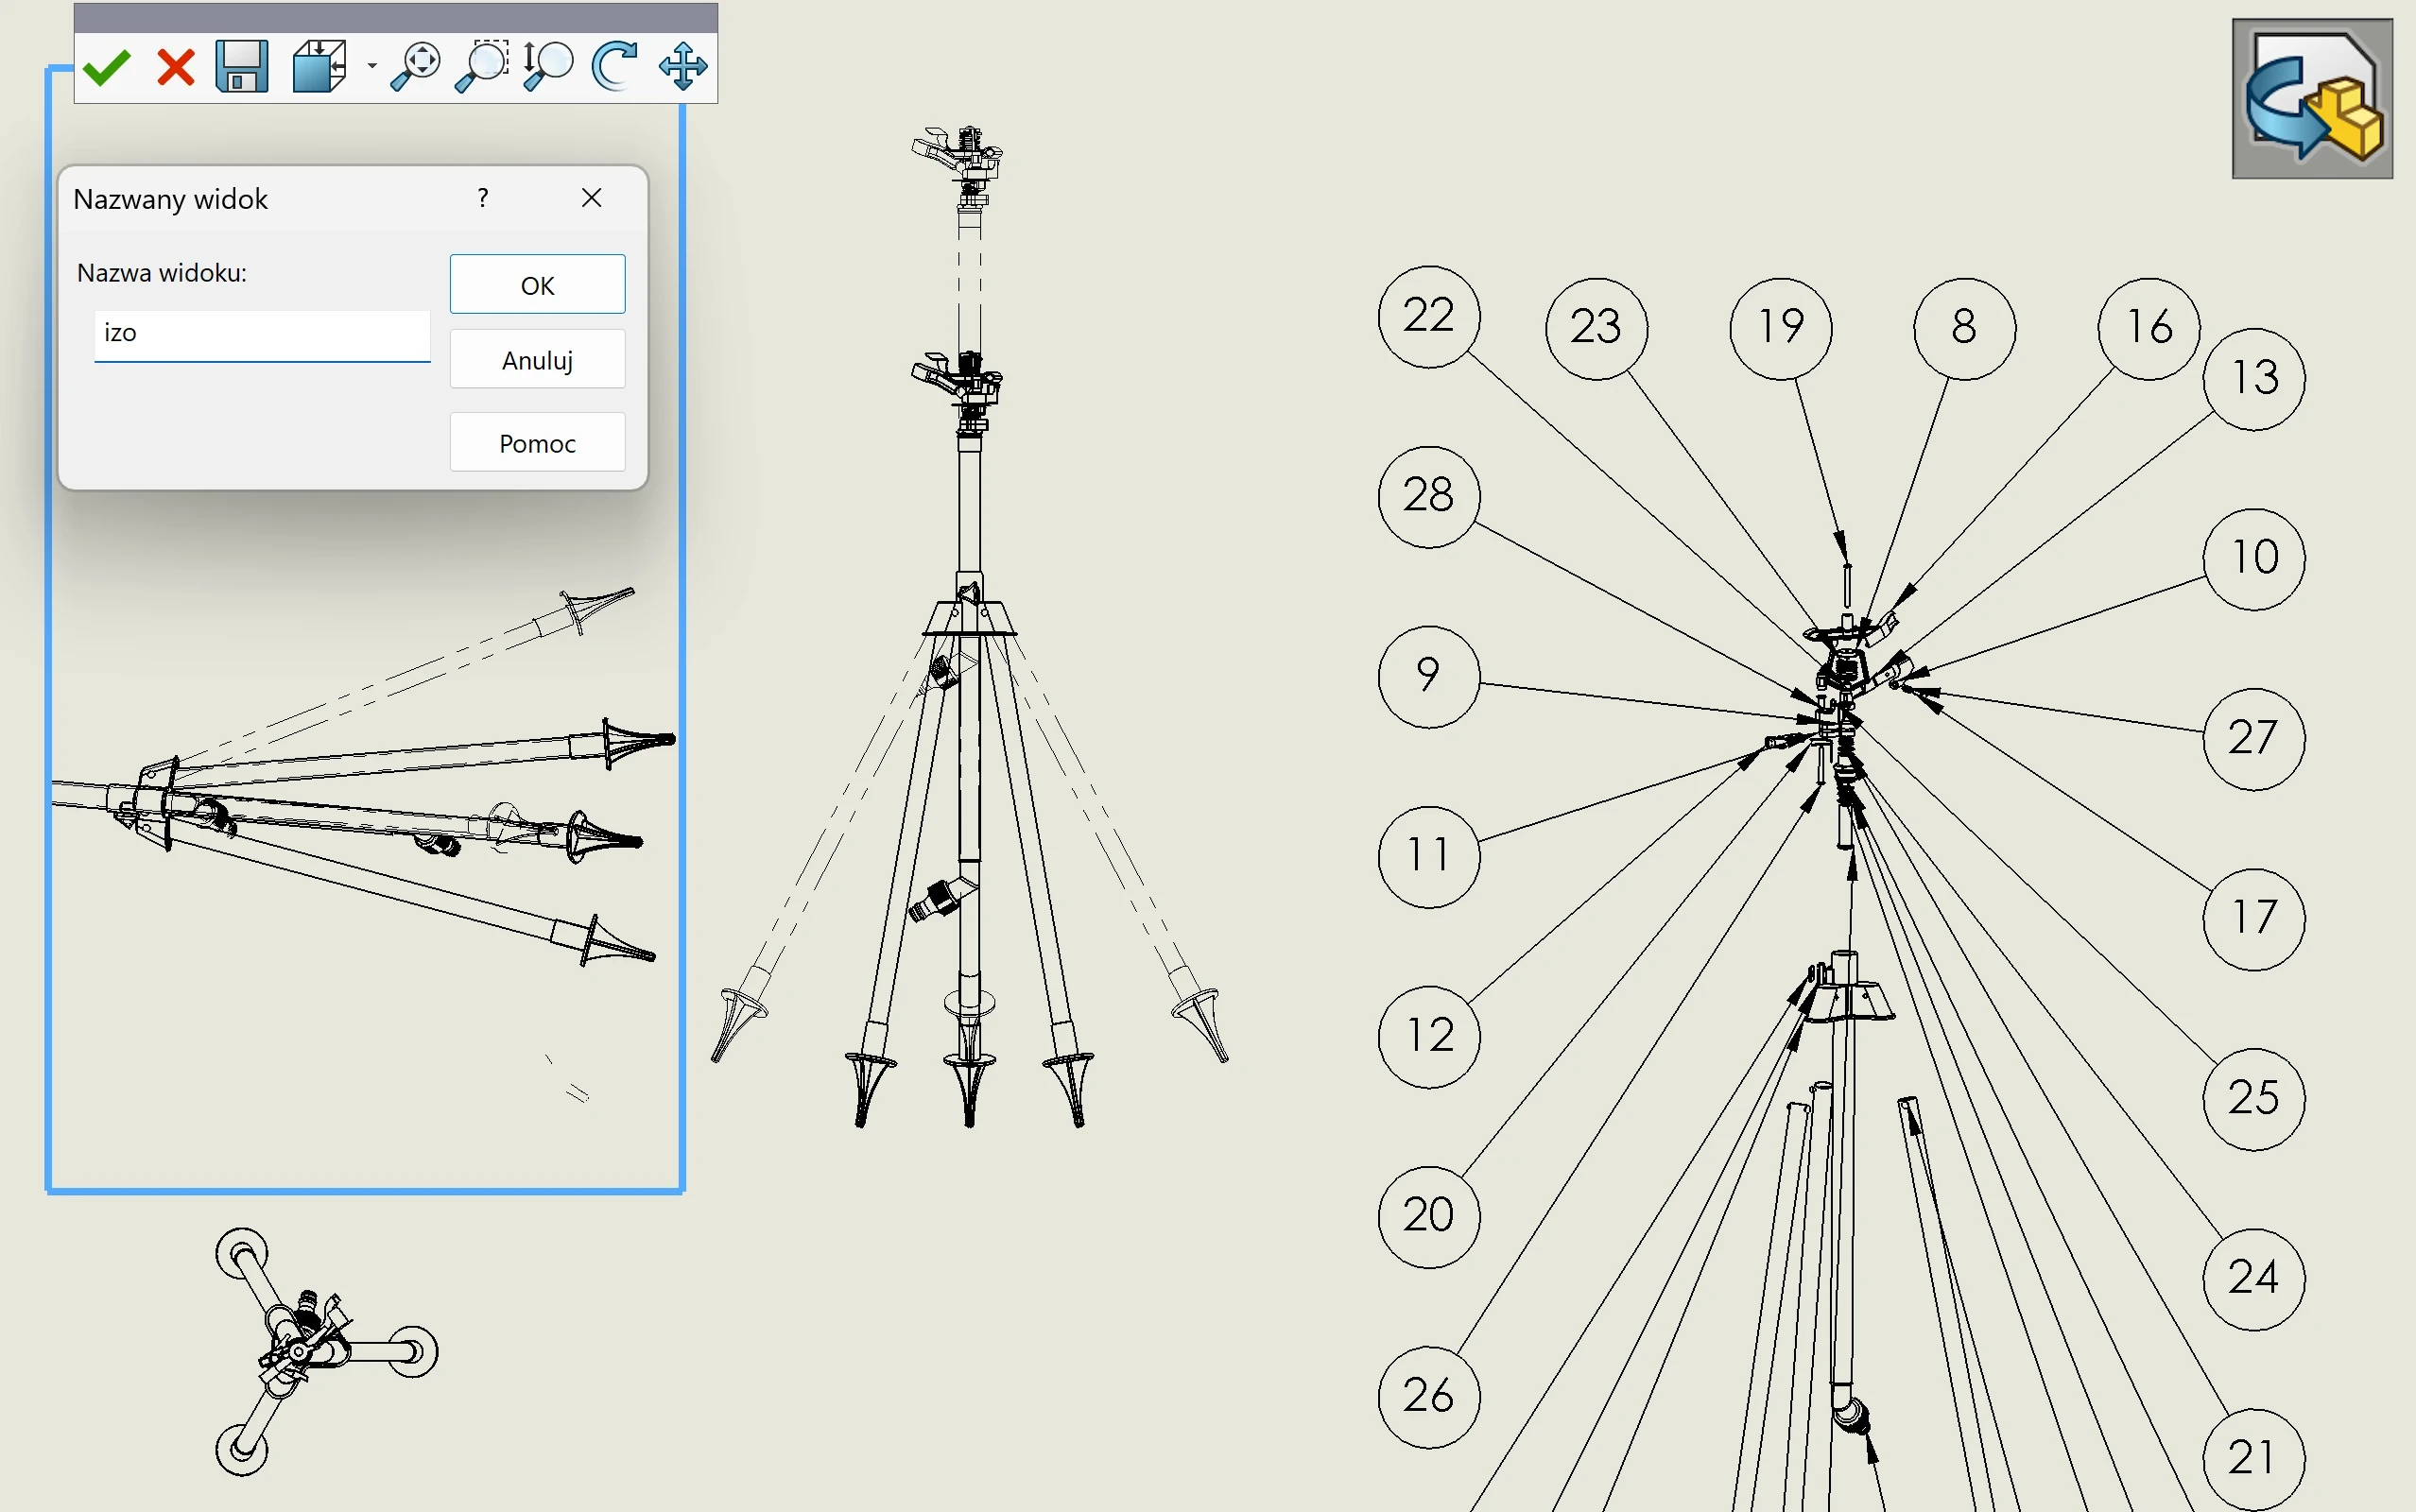Select balloon number 27

pos(2254,739)
